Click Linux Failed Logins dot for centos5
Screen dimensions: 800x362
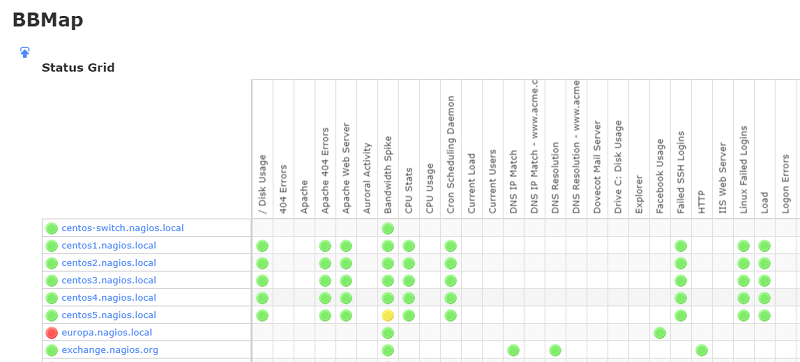click(x=743, y=316)
